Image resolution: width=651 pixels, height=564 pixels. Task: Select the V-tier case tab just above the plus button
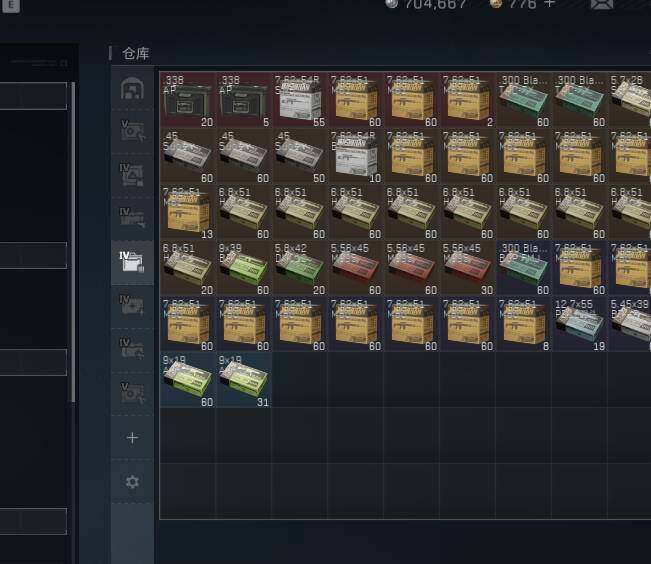pos(132,393)
